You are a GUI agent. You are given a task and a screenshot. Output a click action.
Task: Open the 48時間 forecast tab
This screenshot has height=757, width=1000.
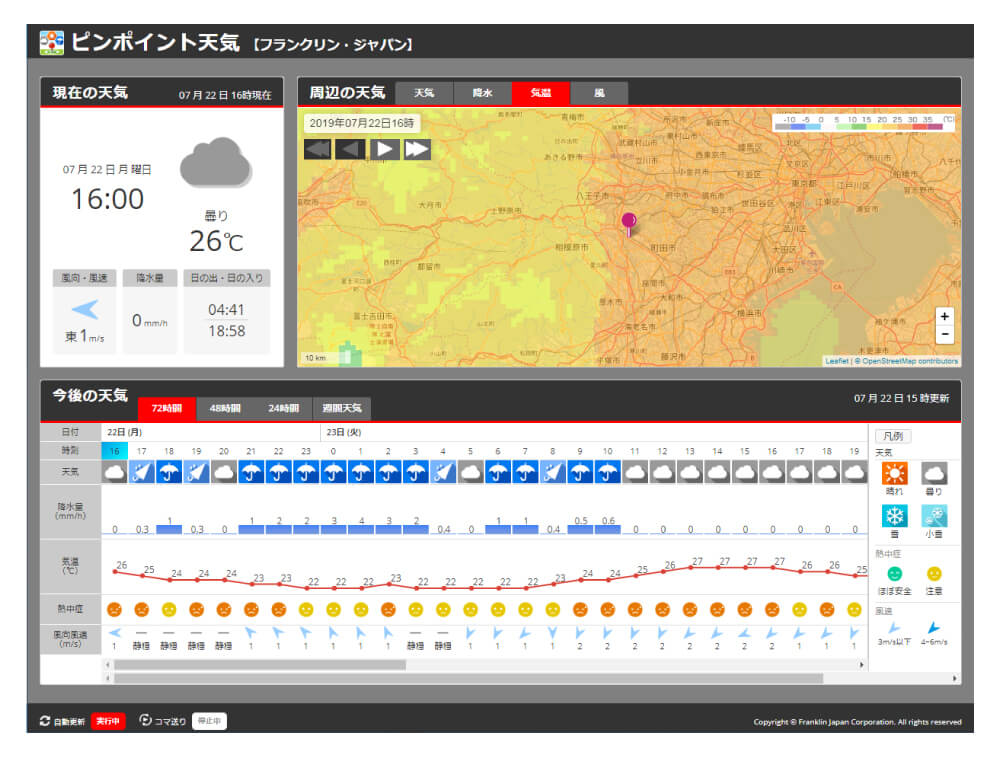coord(225,408)
